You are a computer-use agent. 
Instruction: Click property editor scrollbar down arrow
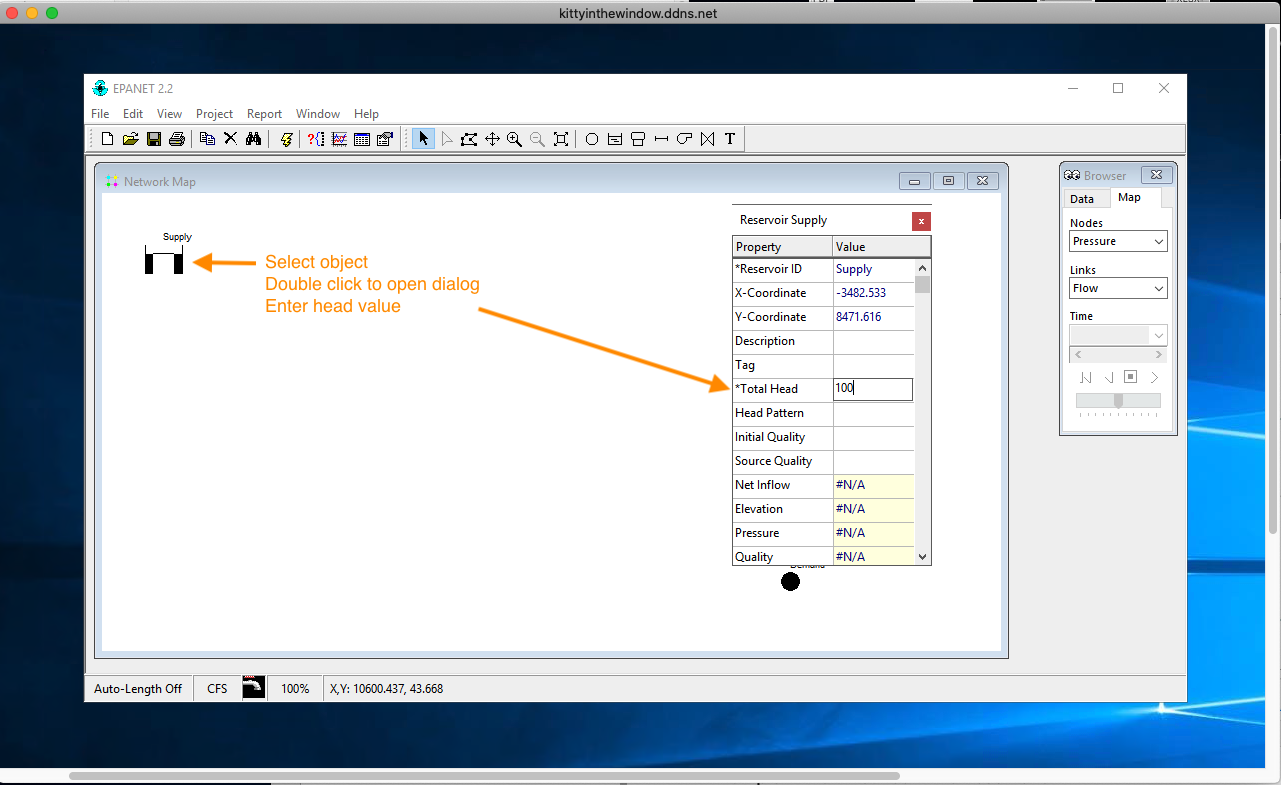click(923, 557)
